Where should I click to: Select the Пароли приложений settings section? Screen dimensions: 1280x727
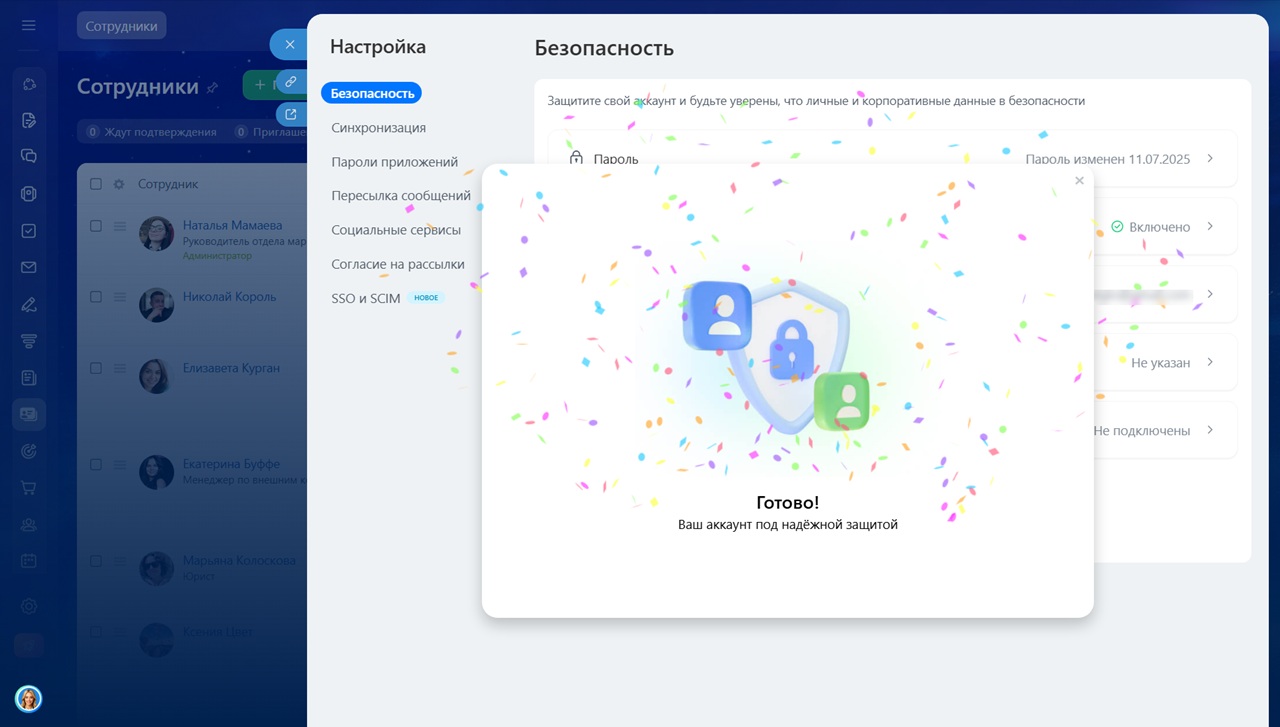click(394, 162)
